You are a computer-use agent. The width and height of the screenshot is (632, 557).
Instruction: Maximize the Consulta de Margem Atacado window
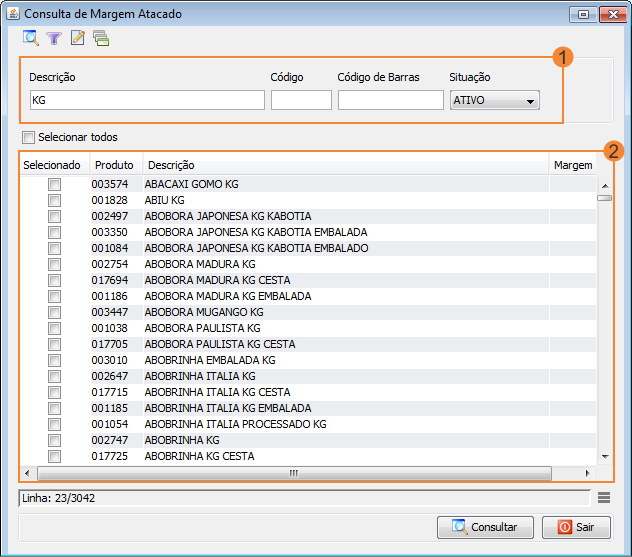pos(583,15)
